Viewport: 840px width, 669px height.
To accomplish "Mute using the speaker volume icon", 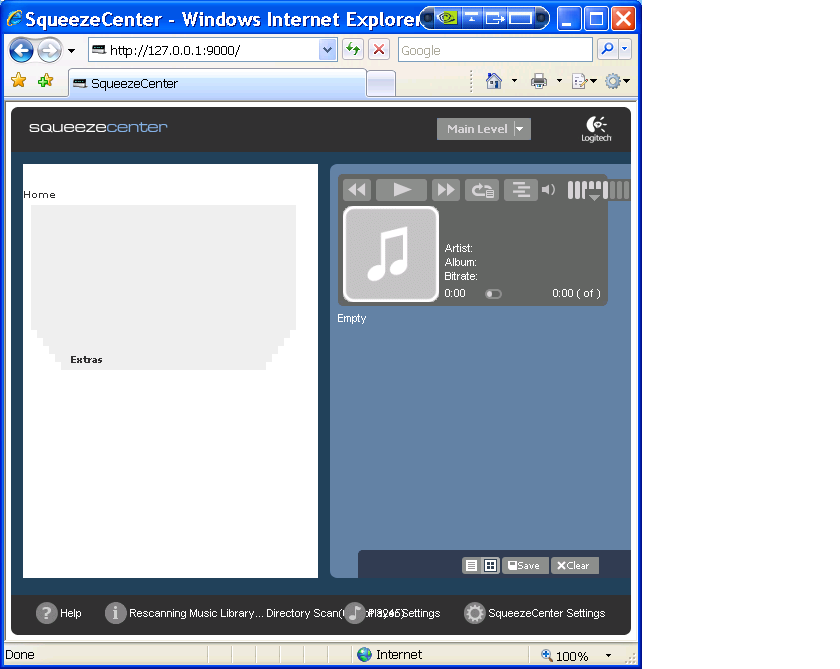I will [548, 190].
